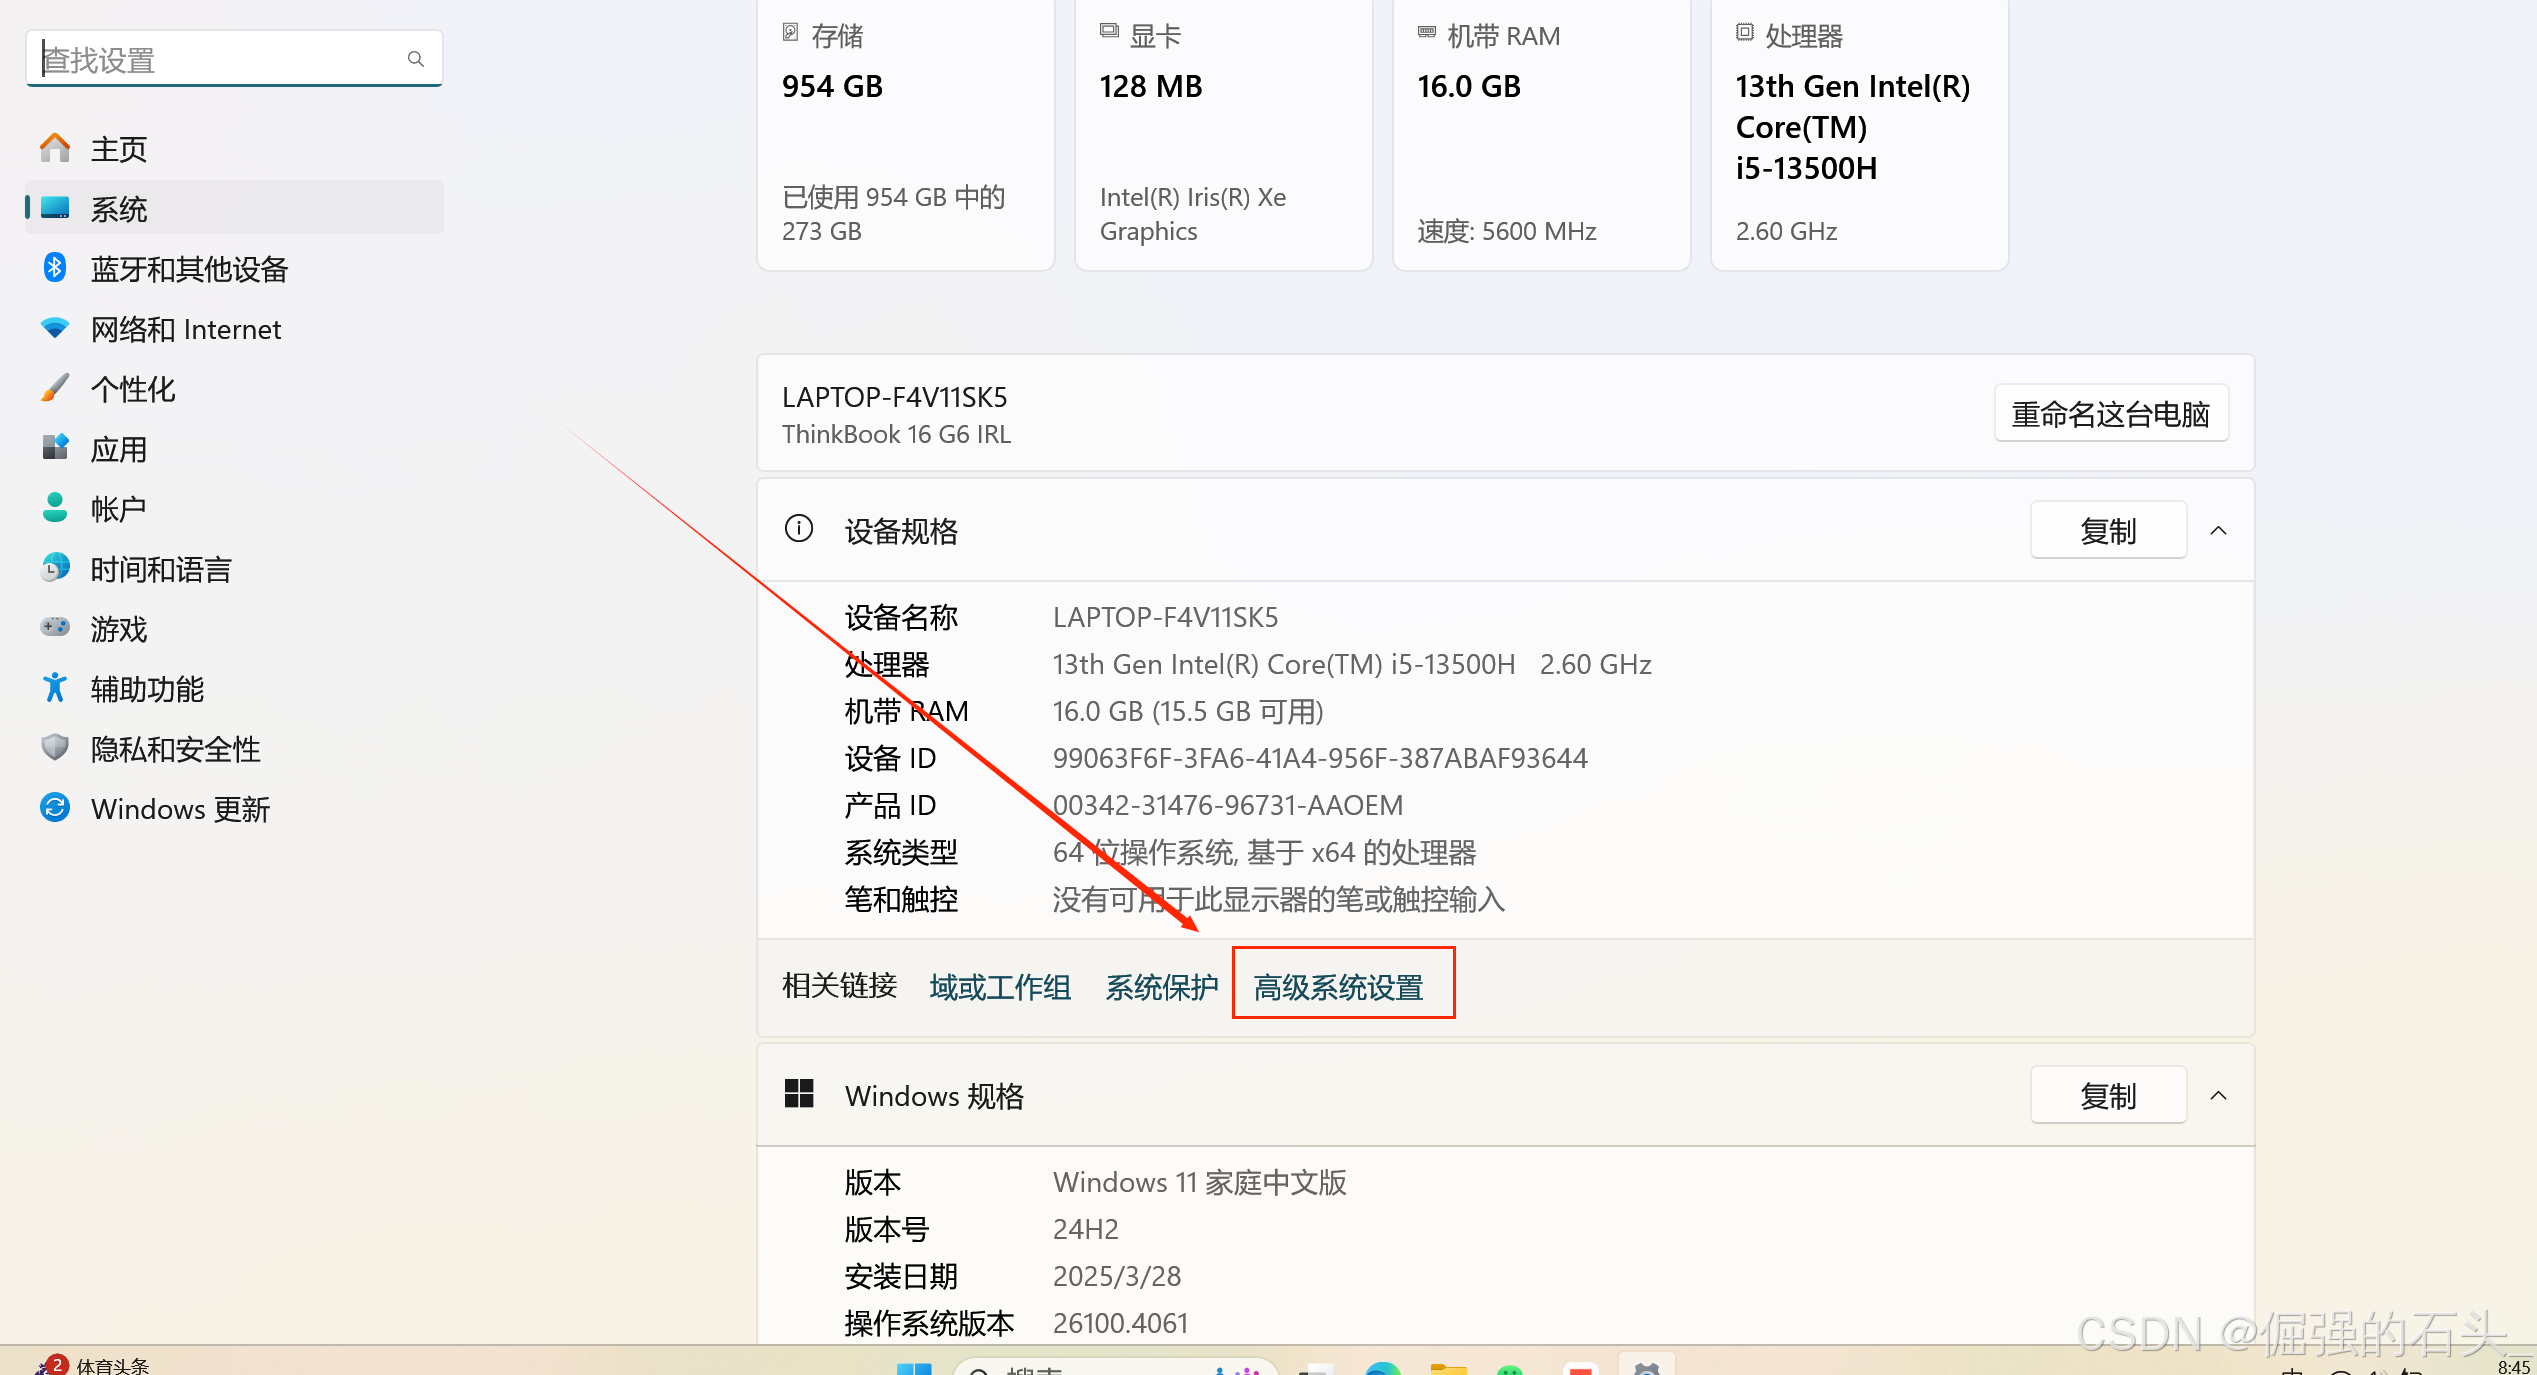Image resolution: width=2537 pixels, height=1375 pixels.
Task: Click the Windows Update (Windows 更新) sync icon
Action: pyautogui.click(x=55, y=808)
